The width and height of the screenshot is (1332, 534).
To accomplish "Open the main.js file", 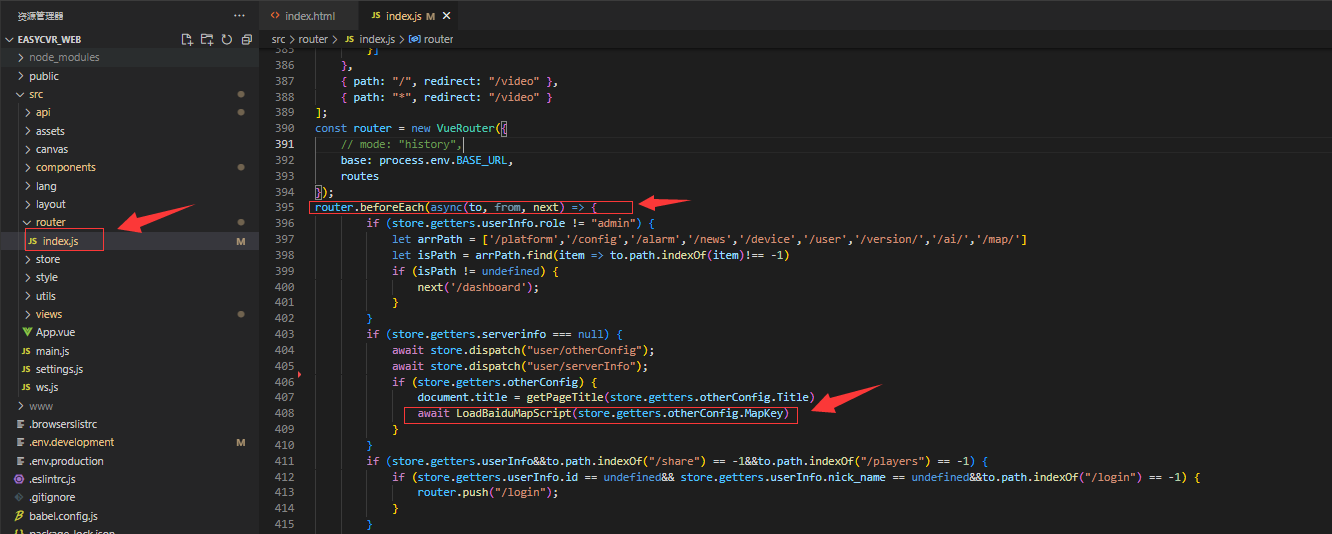I will point(52,351).
